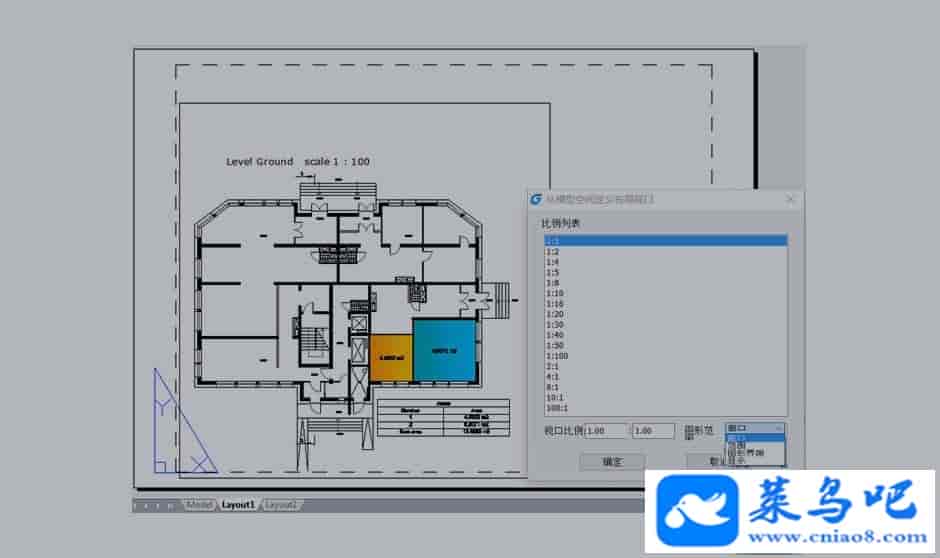Click the orange hatched room area
This screenshot has width=940, height=558.
click(x=391, y=356)
